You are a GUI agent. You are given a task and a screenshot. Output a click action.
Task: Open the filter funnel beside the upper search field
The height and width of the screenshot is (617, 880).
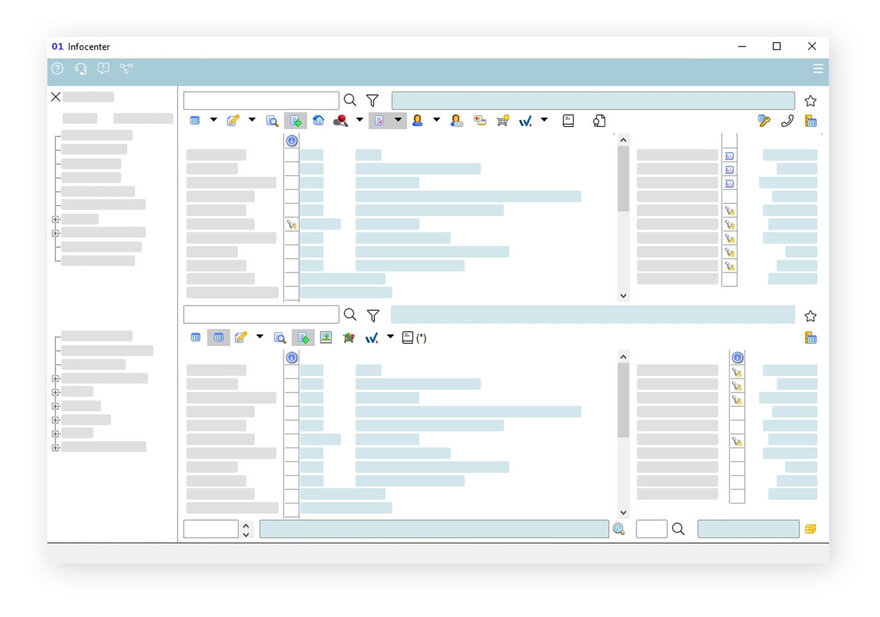372,100
